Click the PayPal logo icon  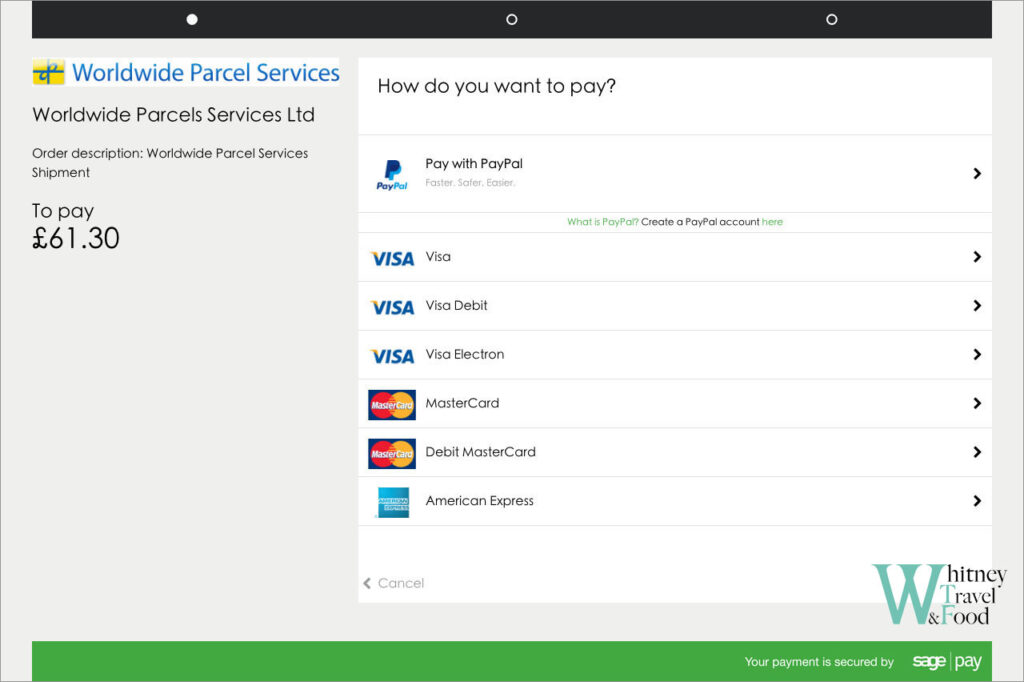tap(392, 174)
